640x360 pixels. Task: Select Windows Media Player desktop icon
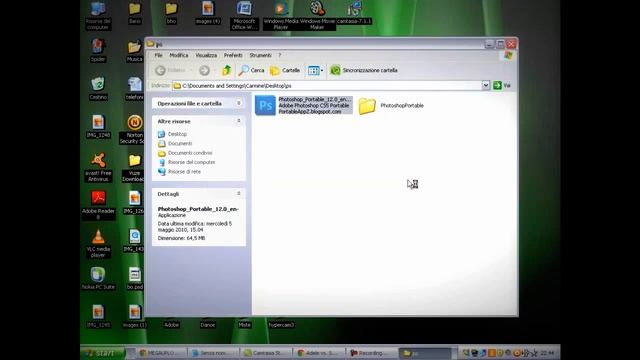tap(281, 16)
